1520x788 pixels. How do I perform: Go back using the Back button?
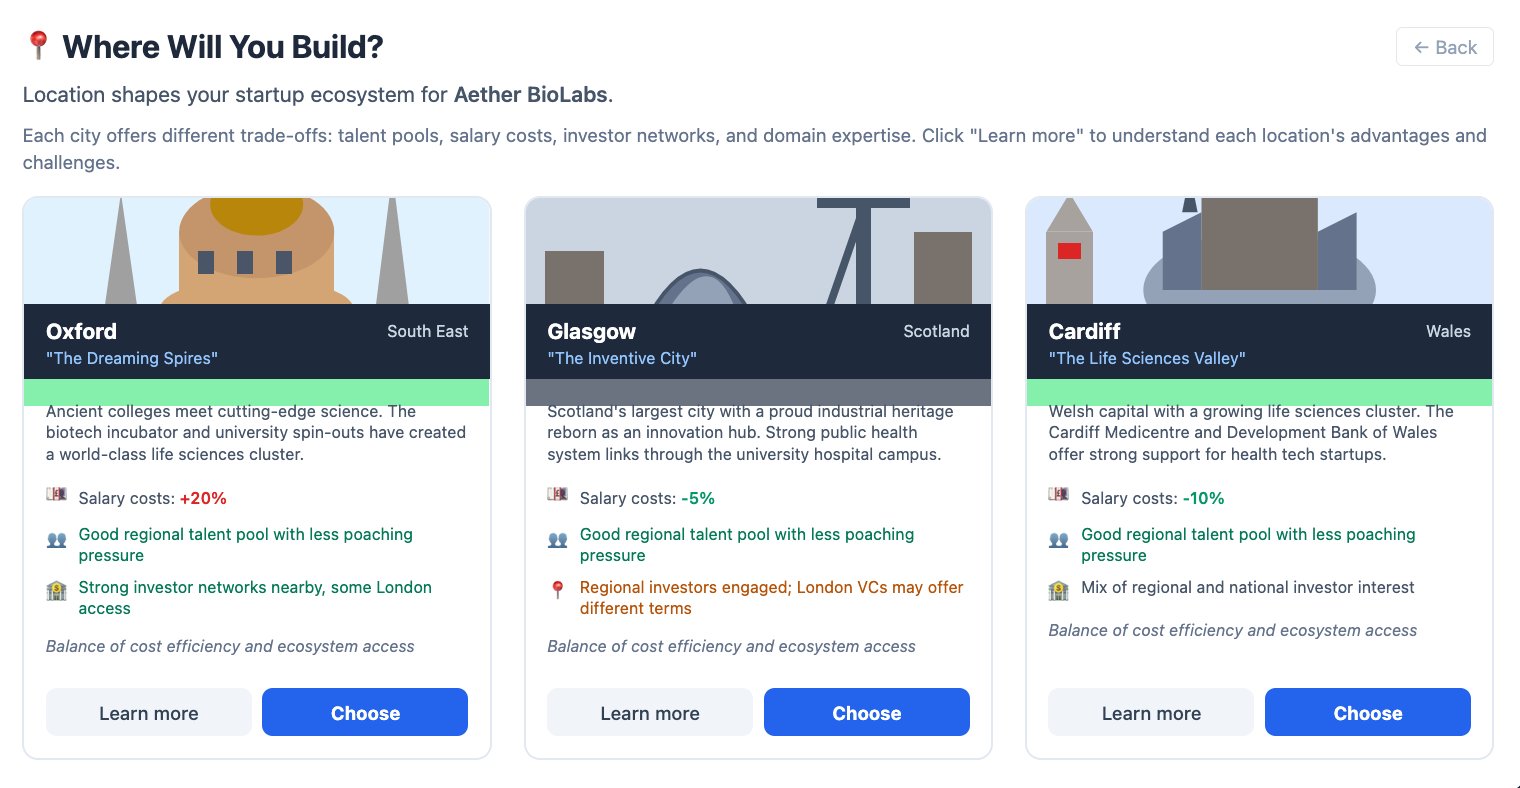(1444, 47)
